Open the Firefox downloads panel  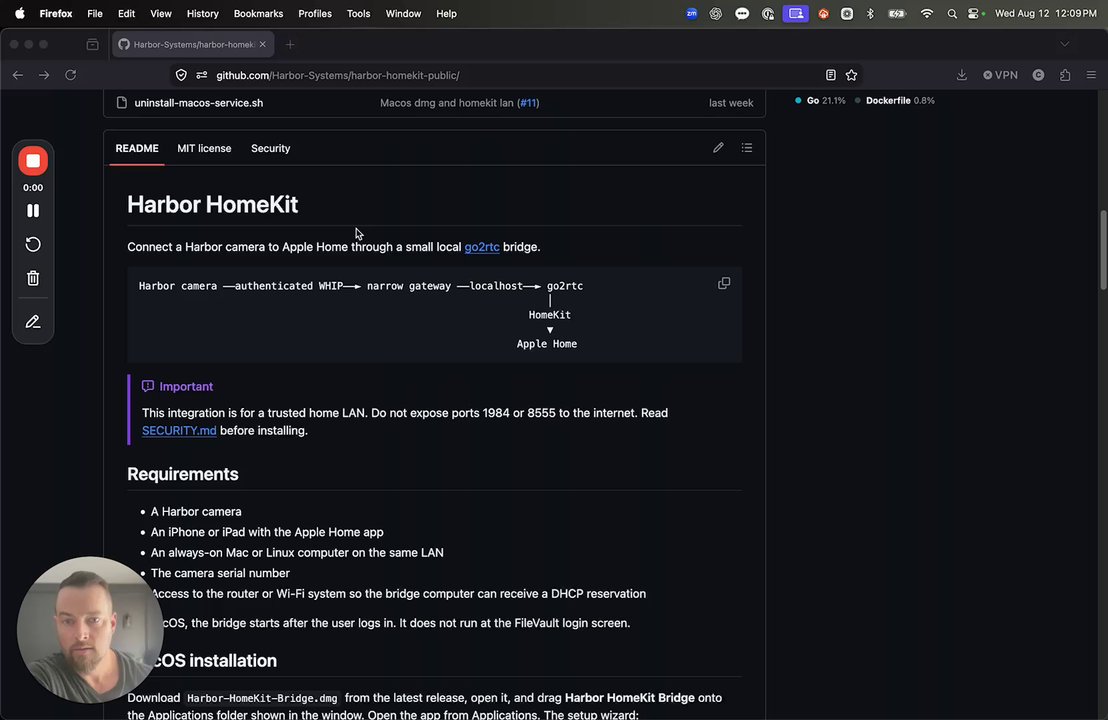point(962,75)
